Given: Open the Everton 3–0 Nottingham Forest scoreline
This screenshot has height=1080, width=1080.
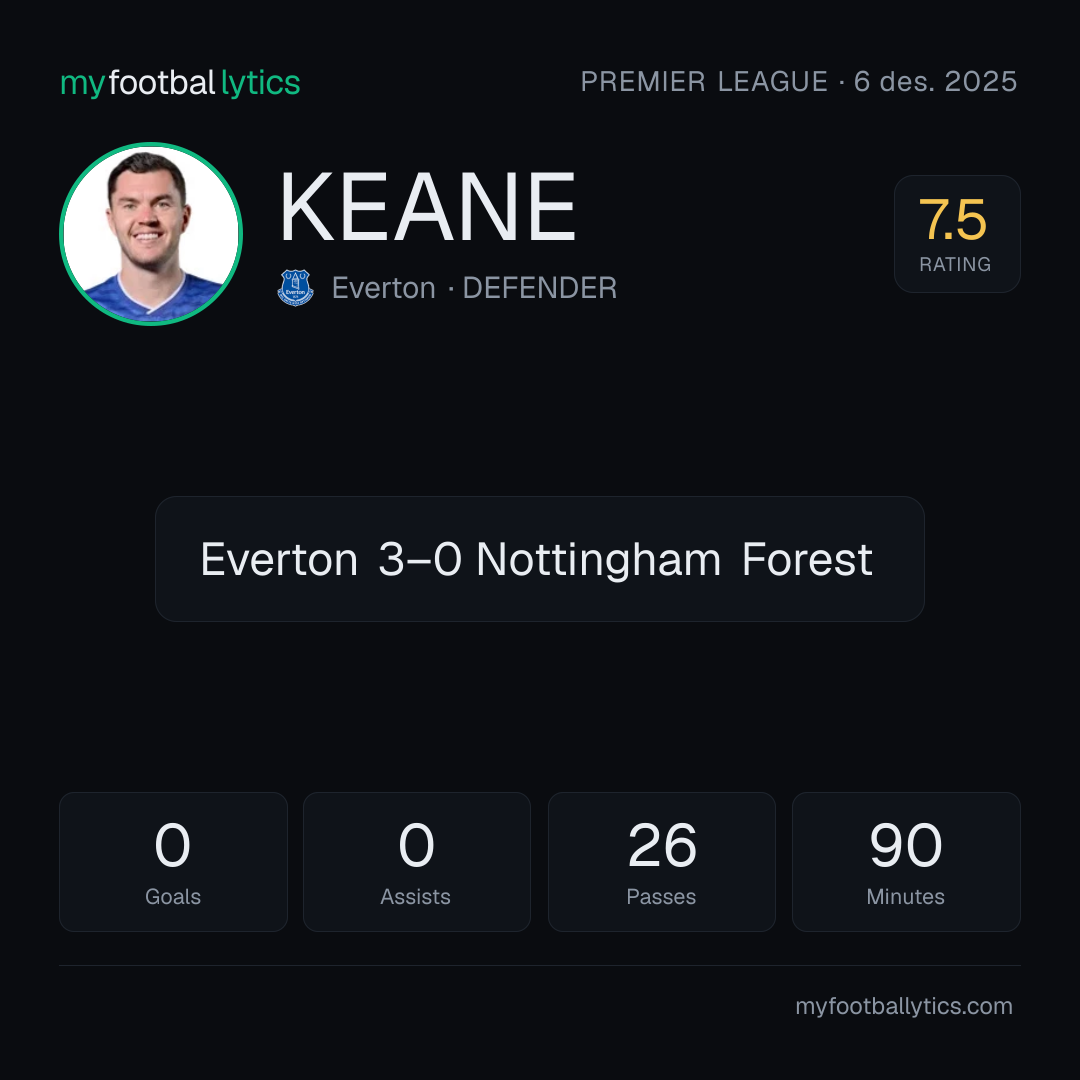Looking at the screenshot, I should pyautogui.click(x=539, y=559).
